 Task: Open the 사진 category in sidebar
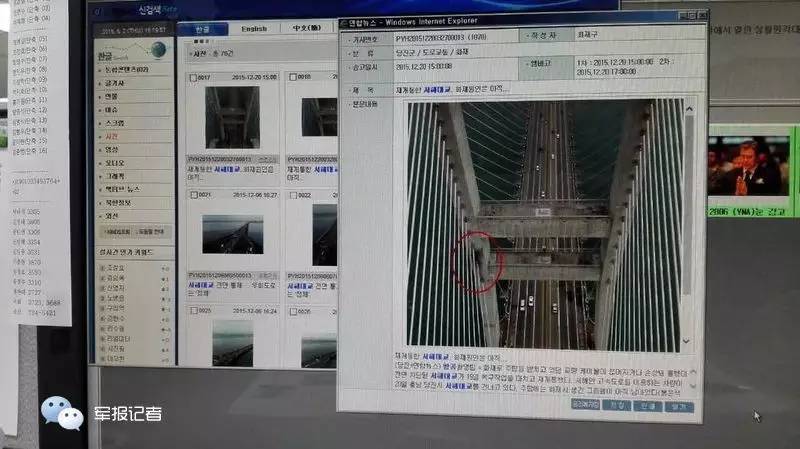[x=112, y=136]
